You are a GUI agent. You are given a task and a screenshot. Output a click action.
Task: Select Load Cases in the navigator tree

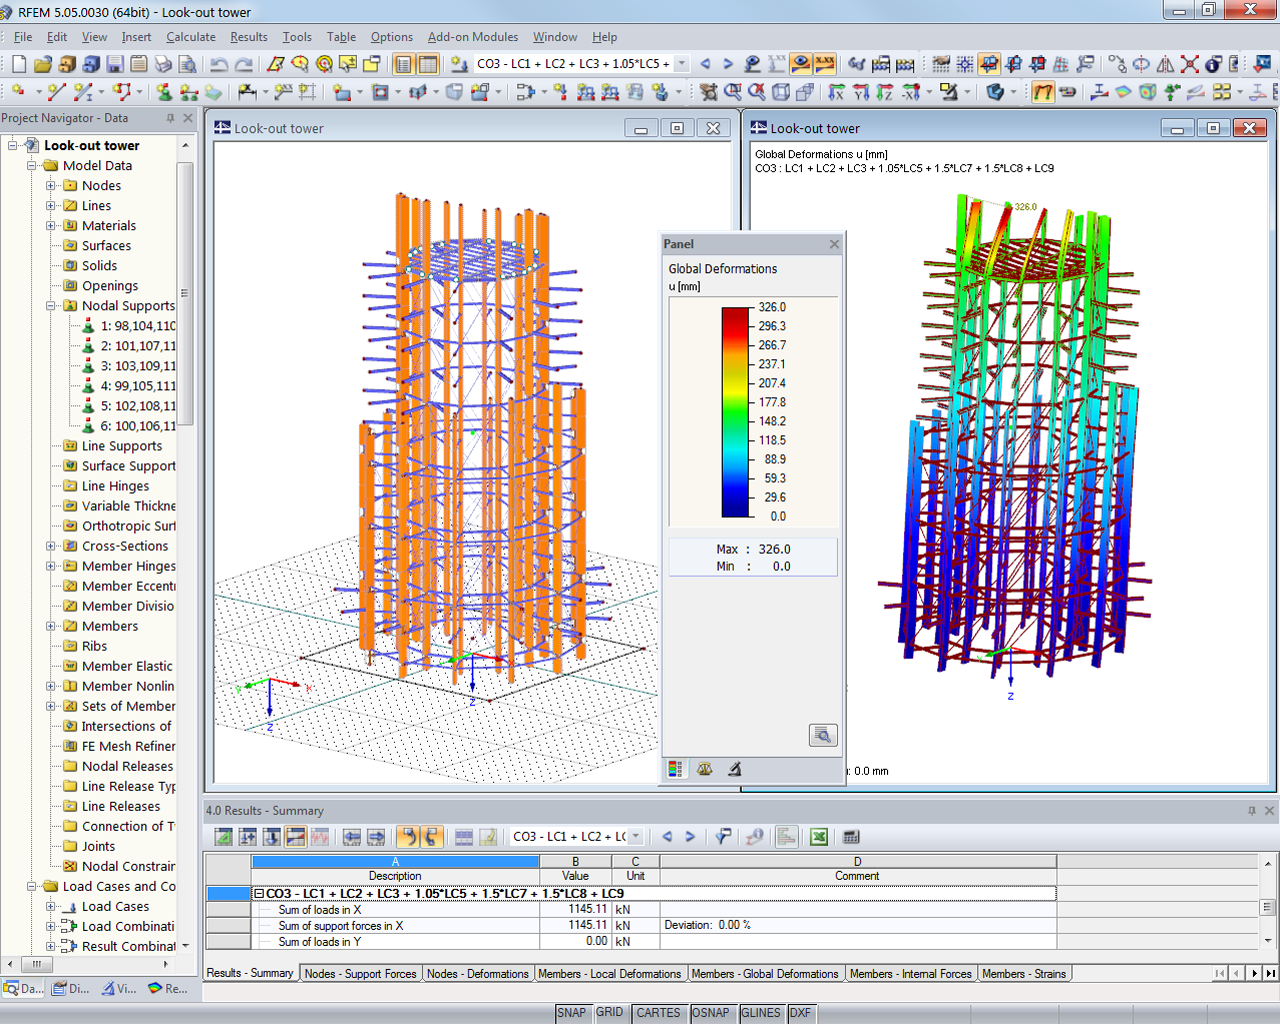point(118,906)
